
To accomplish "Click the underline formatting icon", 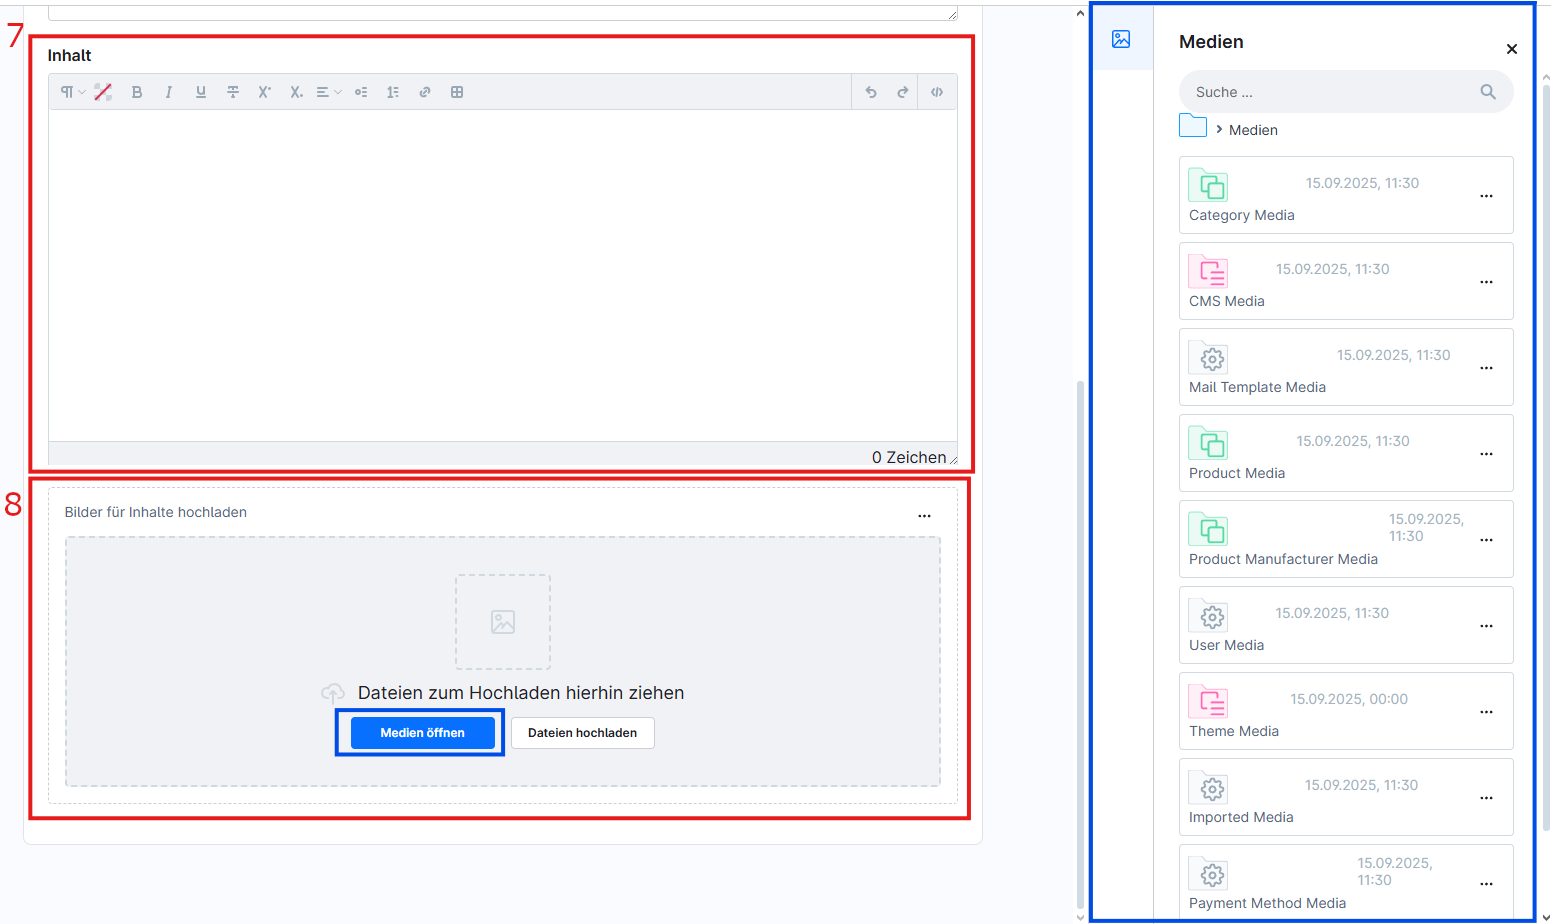I will tap(201, 92).
